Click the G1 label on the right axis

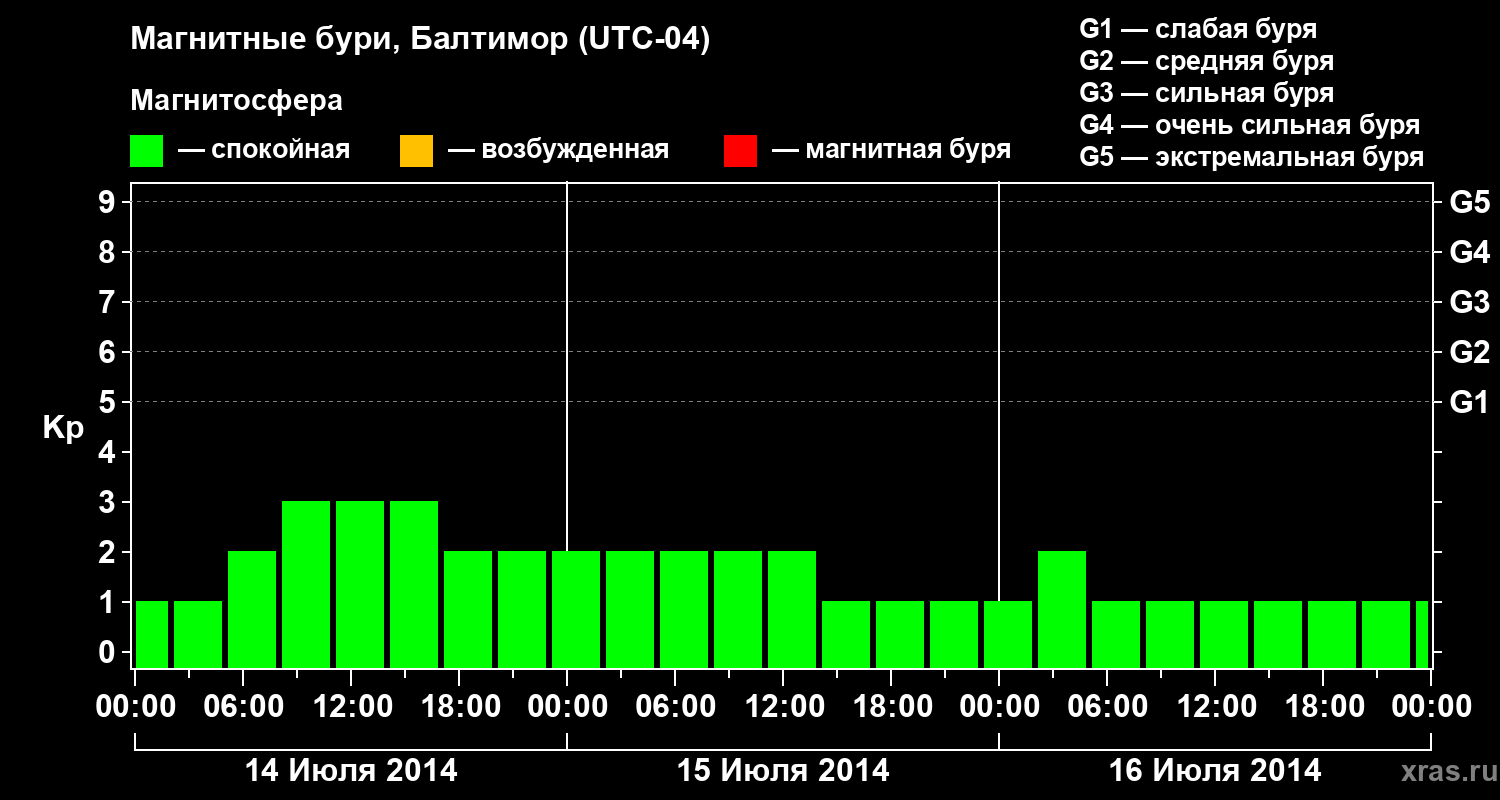[1469, 402]
